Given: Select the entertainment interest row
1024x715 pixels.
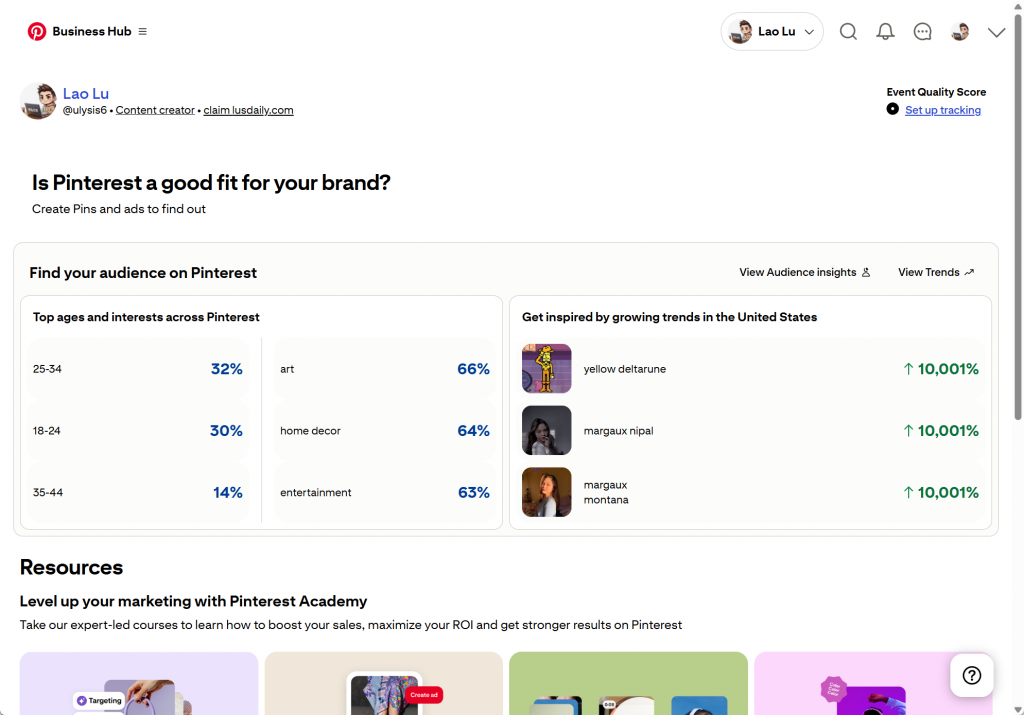Looking at the screenshot, I should pos(385,492).
